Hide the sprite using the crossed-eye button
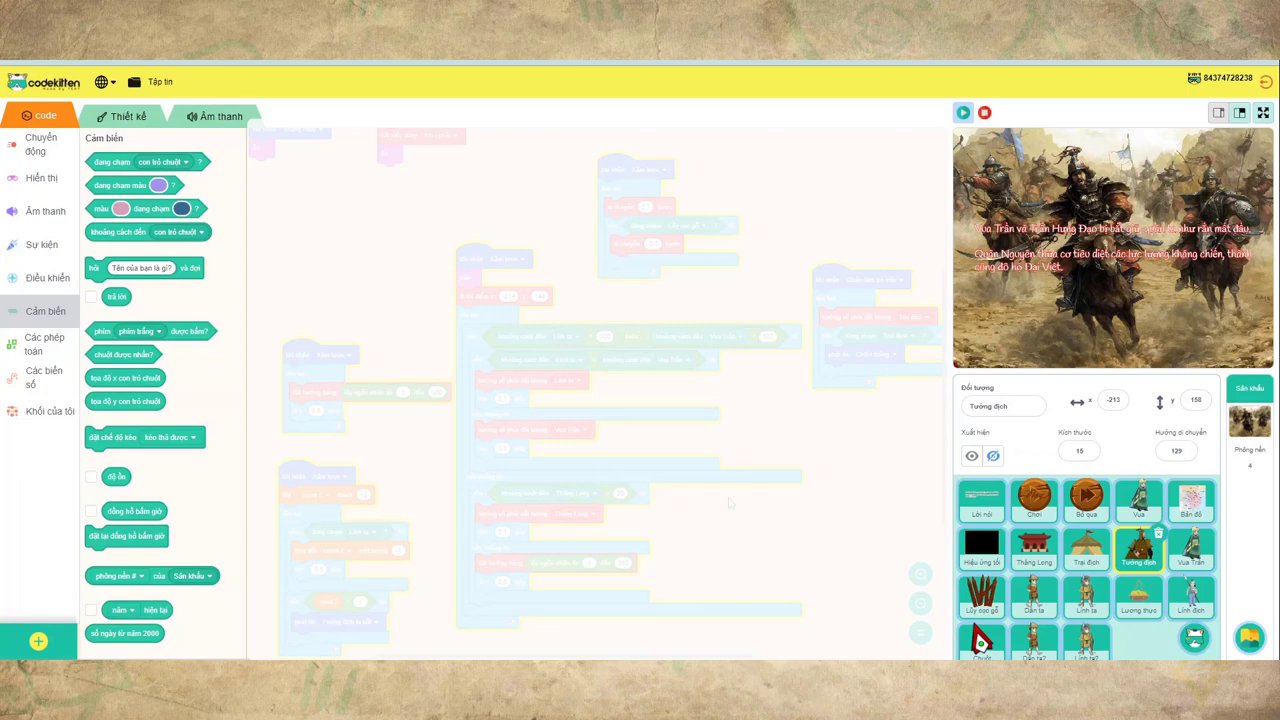The height and width of the screenshot is (720, 1280). point(993,456)
